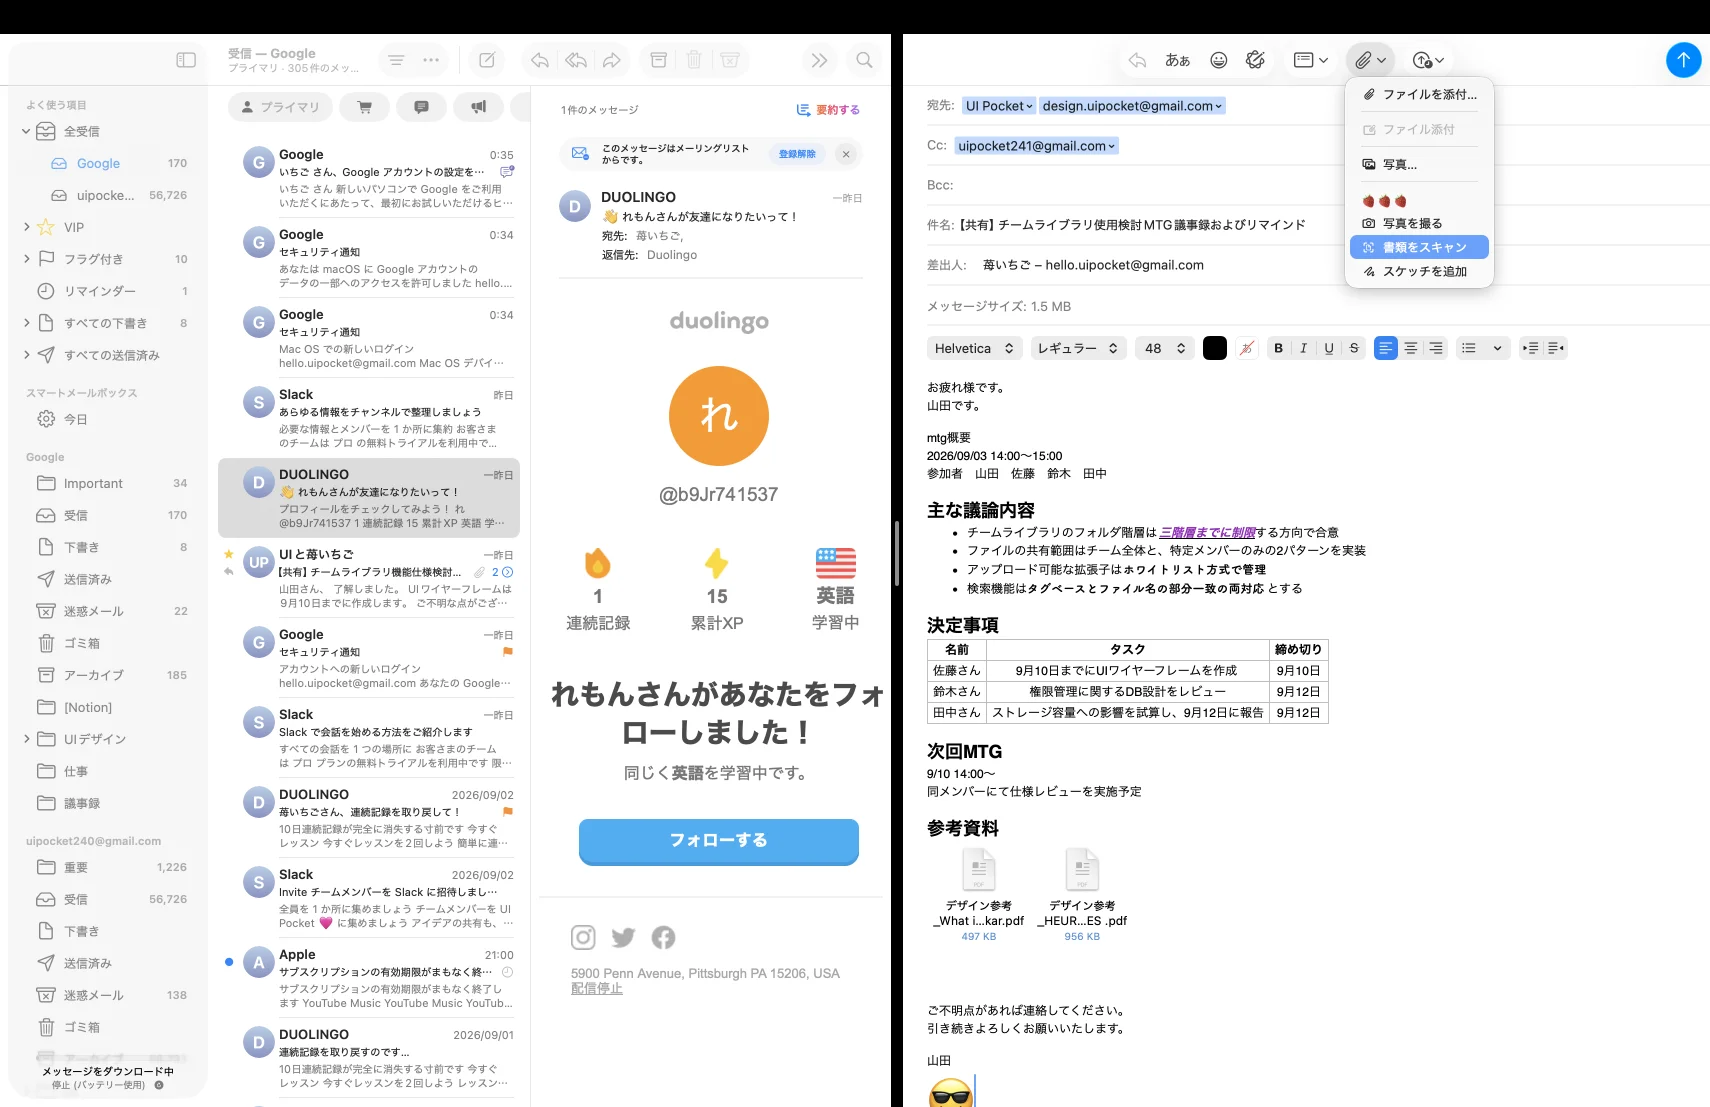Viewport: 1710px width, 1107px height.
Task: Select the Apple サブスクリプション message
Action: [369, 978]
